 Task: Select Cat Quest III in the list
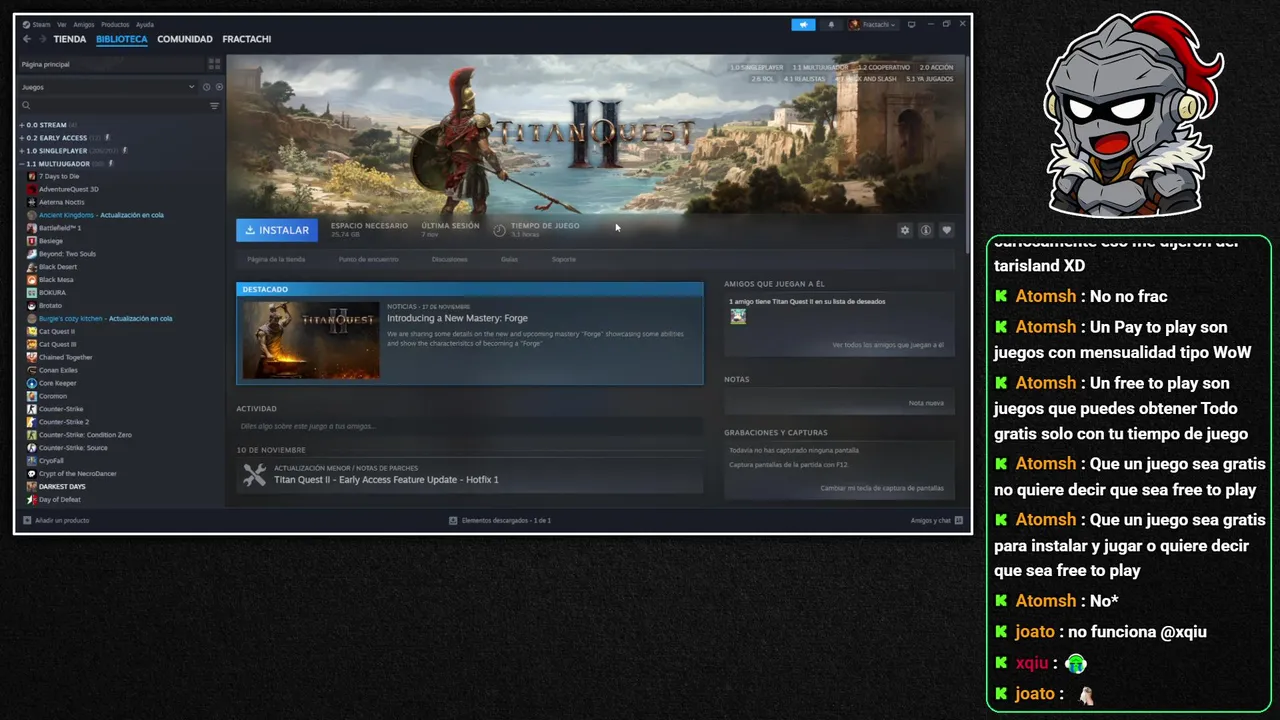coord(57,344)
